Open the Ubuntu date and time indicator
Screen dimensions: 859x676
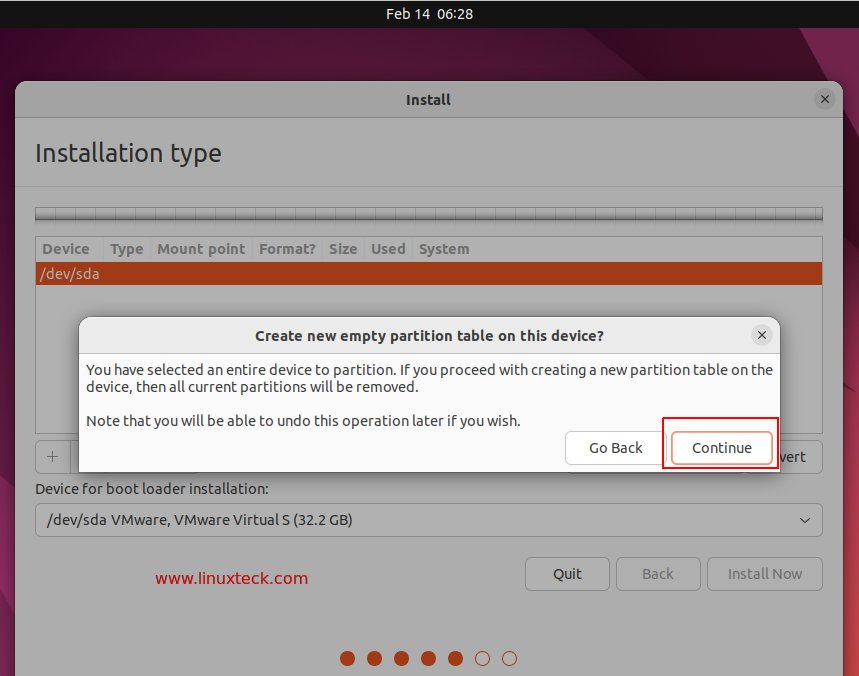coord(429,14)
